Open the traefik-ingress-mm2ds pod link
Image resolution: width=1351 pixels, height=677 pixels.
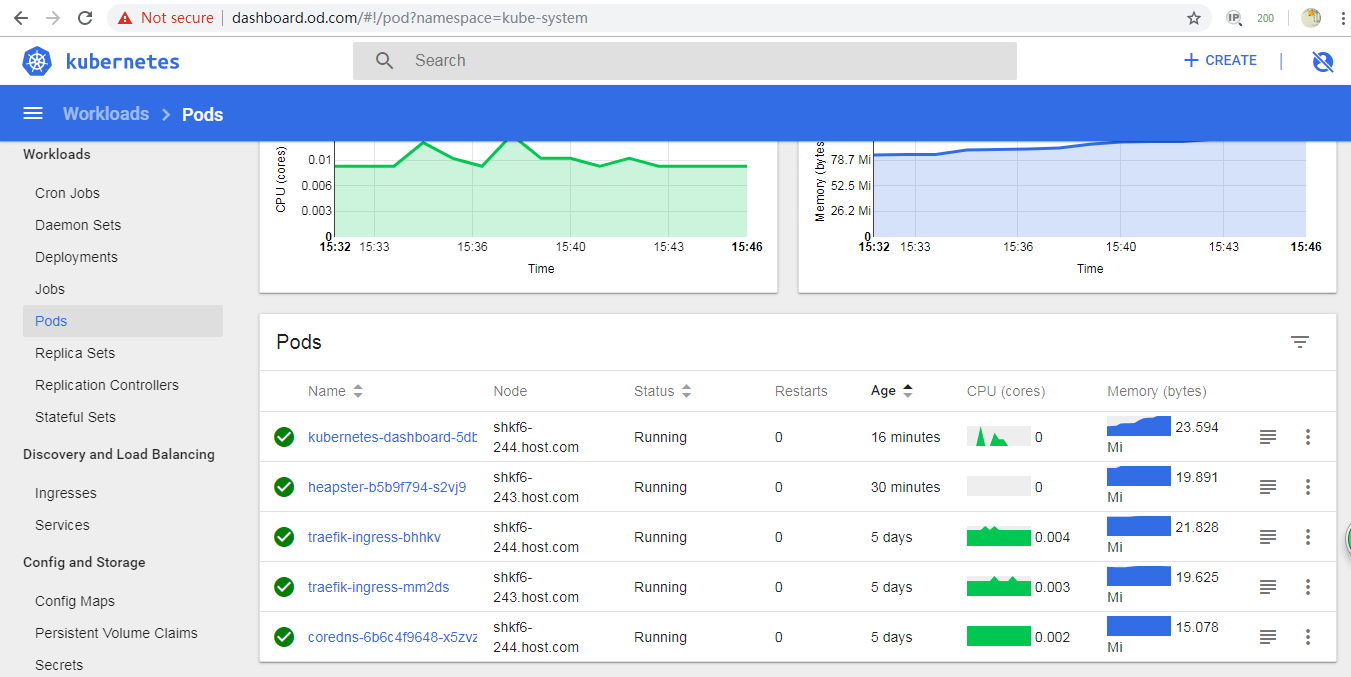(378, 587)
